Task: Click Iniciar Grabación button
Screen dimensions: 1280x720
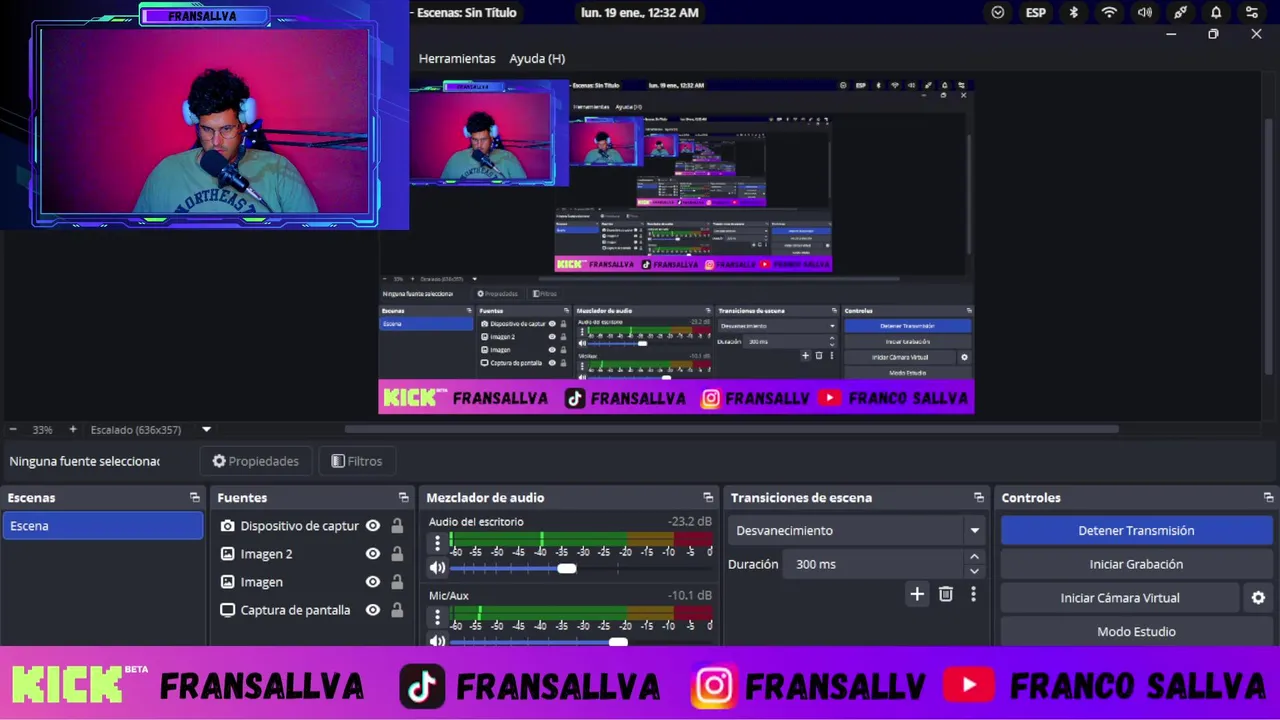Action: point(1136,564)
